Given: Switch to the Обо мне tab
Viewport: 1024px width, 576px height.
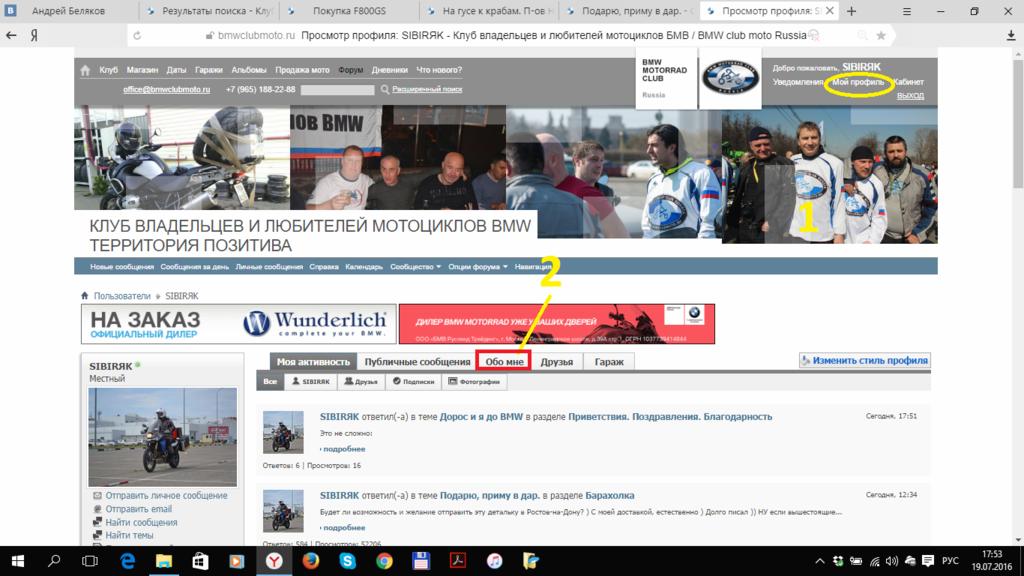Looking at the screenshot, I should [x=503, y=361].
